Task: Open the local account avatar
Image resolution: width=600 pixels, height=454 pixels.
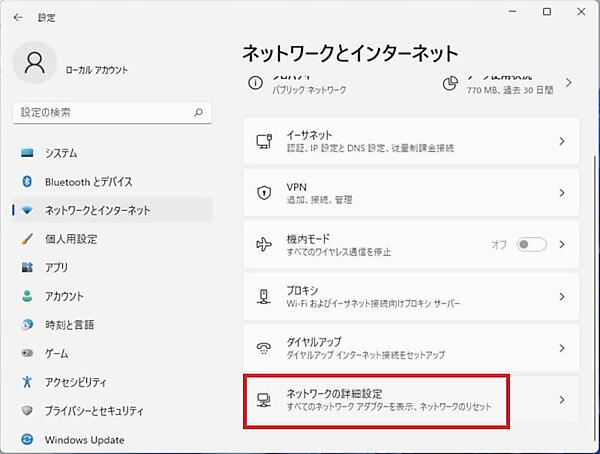Action: 35,63
